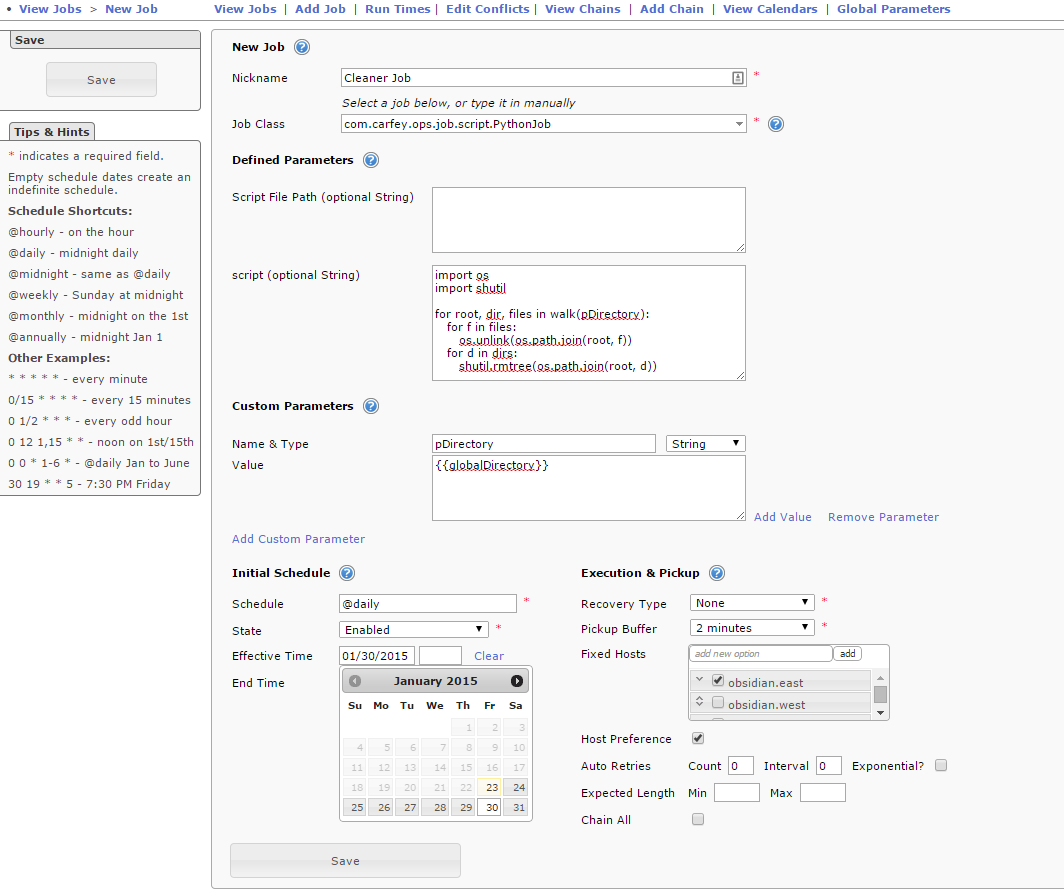Screen dimensions: 1064x889
Task: Open help icon beside Job Class dropdown
Action: 775,124
